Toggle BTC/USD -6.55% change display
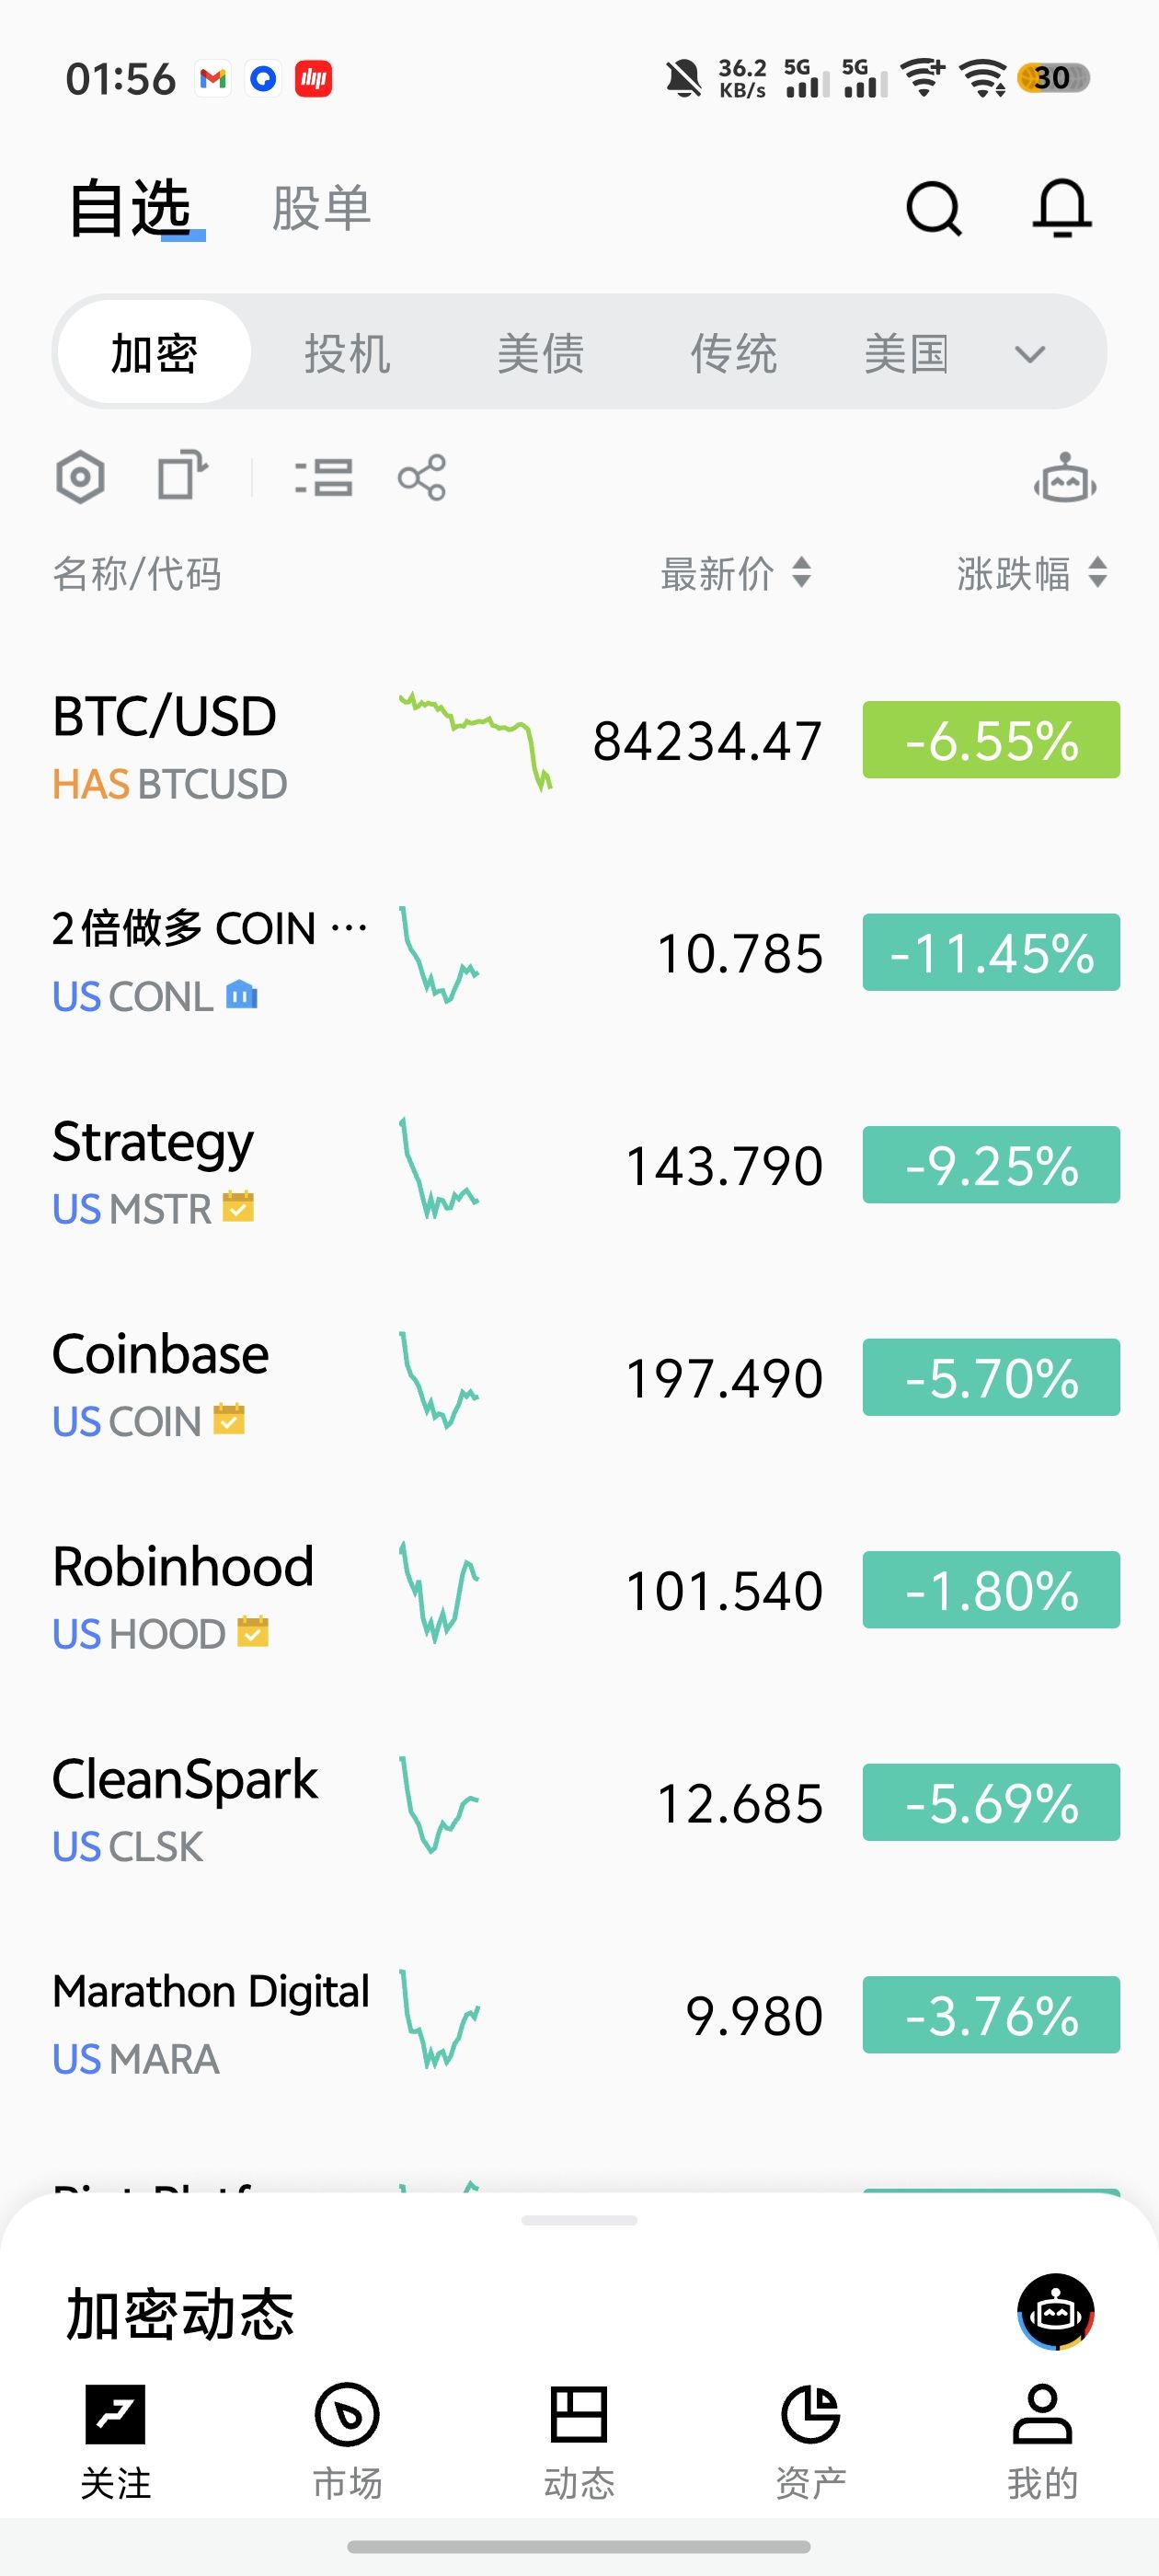The image size is (1159, 2576). coord(990,740)
